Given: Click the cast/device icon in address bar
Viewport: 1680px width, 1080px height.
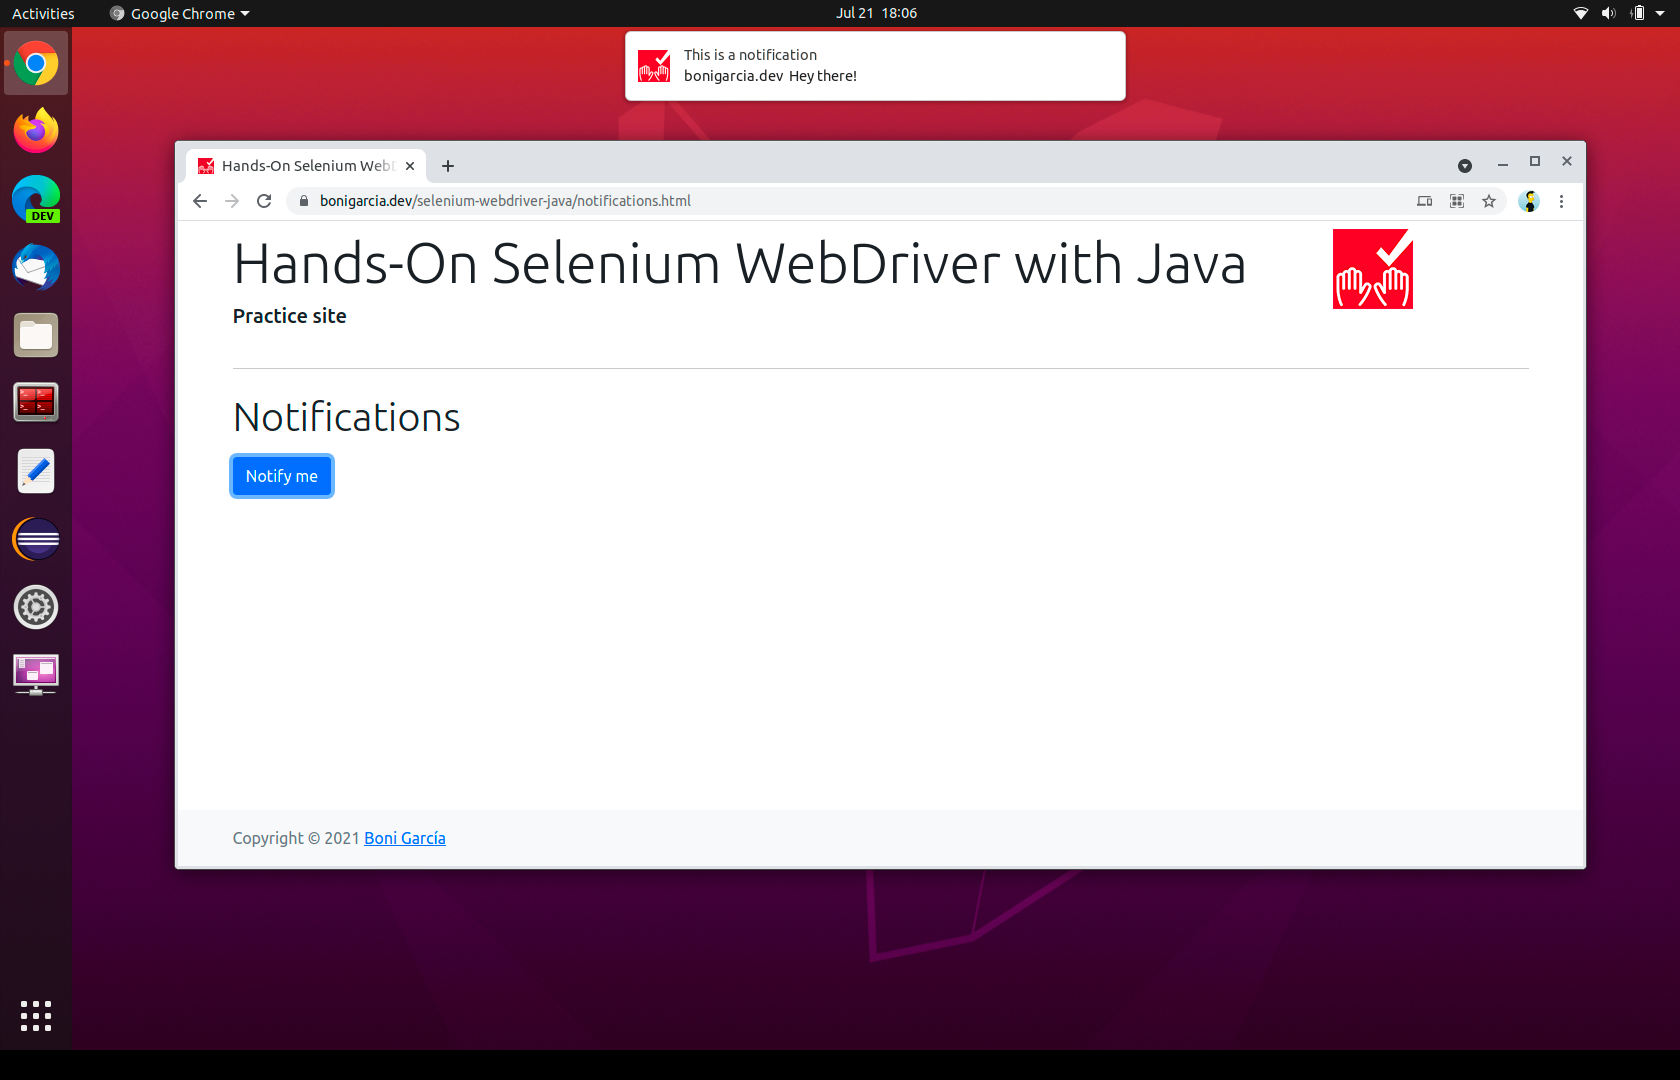Looking at the screenshot, I should (x=1424, y=201).
